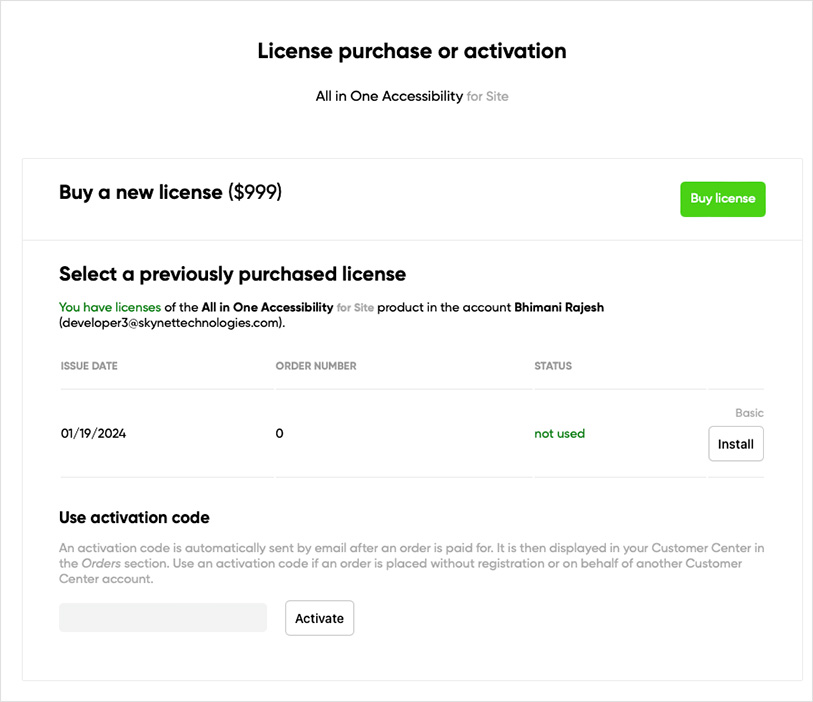Click the 'Use activation code' heading
The width and height of the screenshot is (813, 702).
click(x=134, y=517)
